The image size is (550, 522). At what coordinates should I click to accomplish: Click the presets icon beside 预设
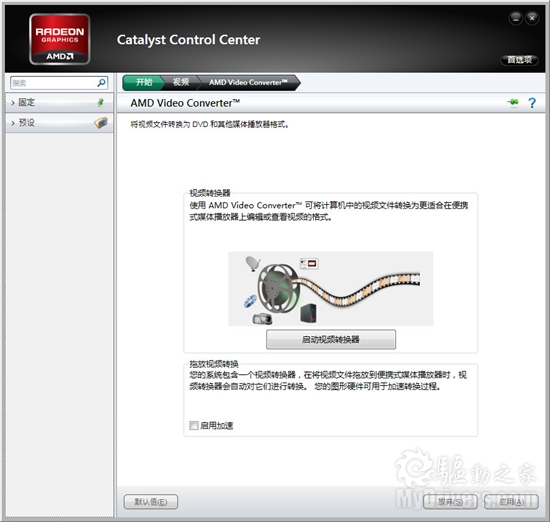(101, 122)
